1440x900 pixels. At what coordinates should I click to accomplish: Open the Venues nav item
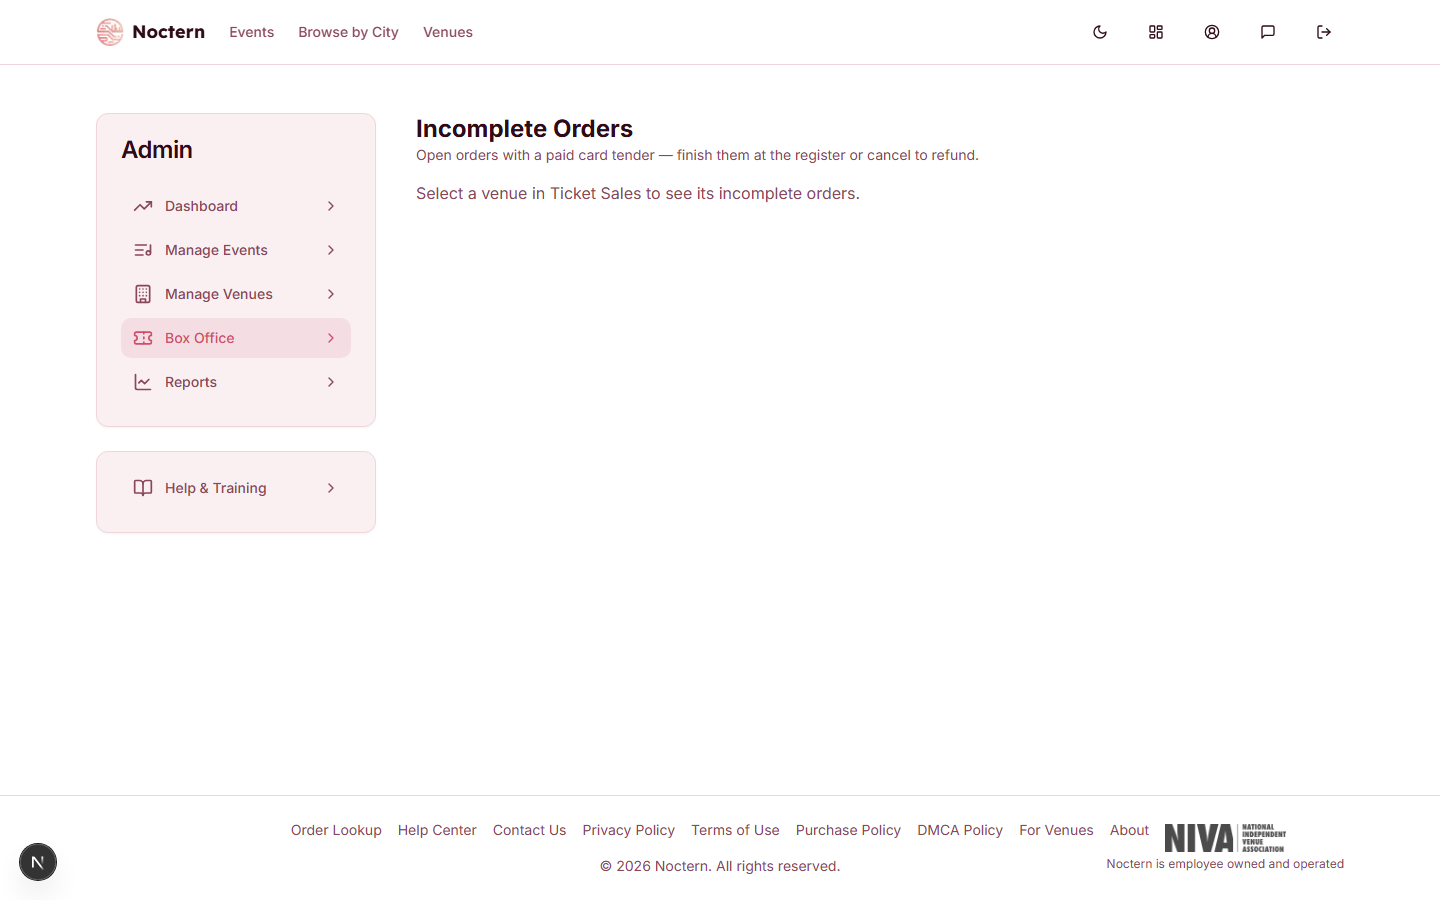tap(448, 32)
